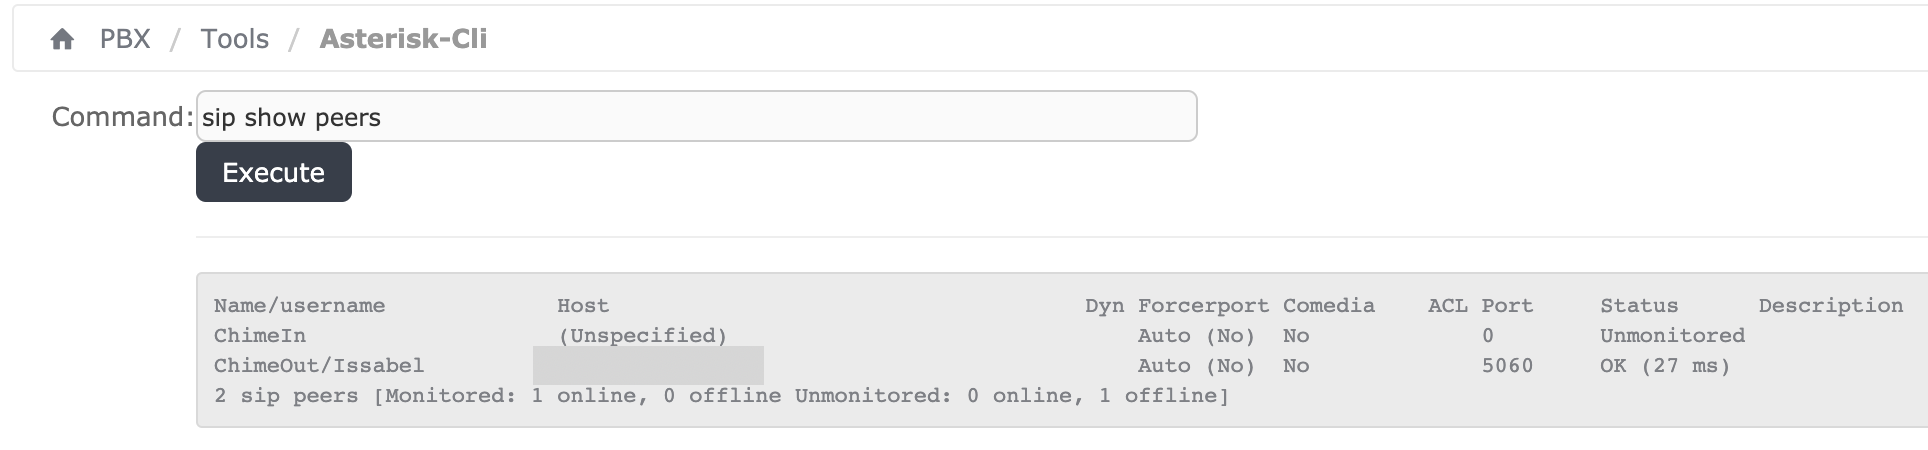
Task: Click the Description column header
Action: coord(1831,306)
